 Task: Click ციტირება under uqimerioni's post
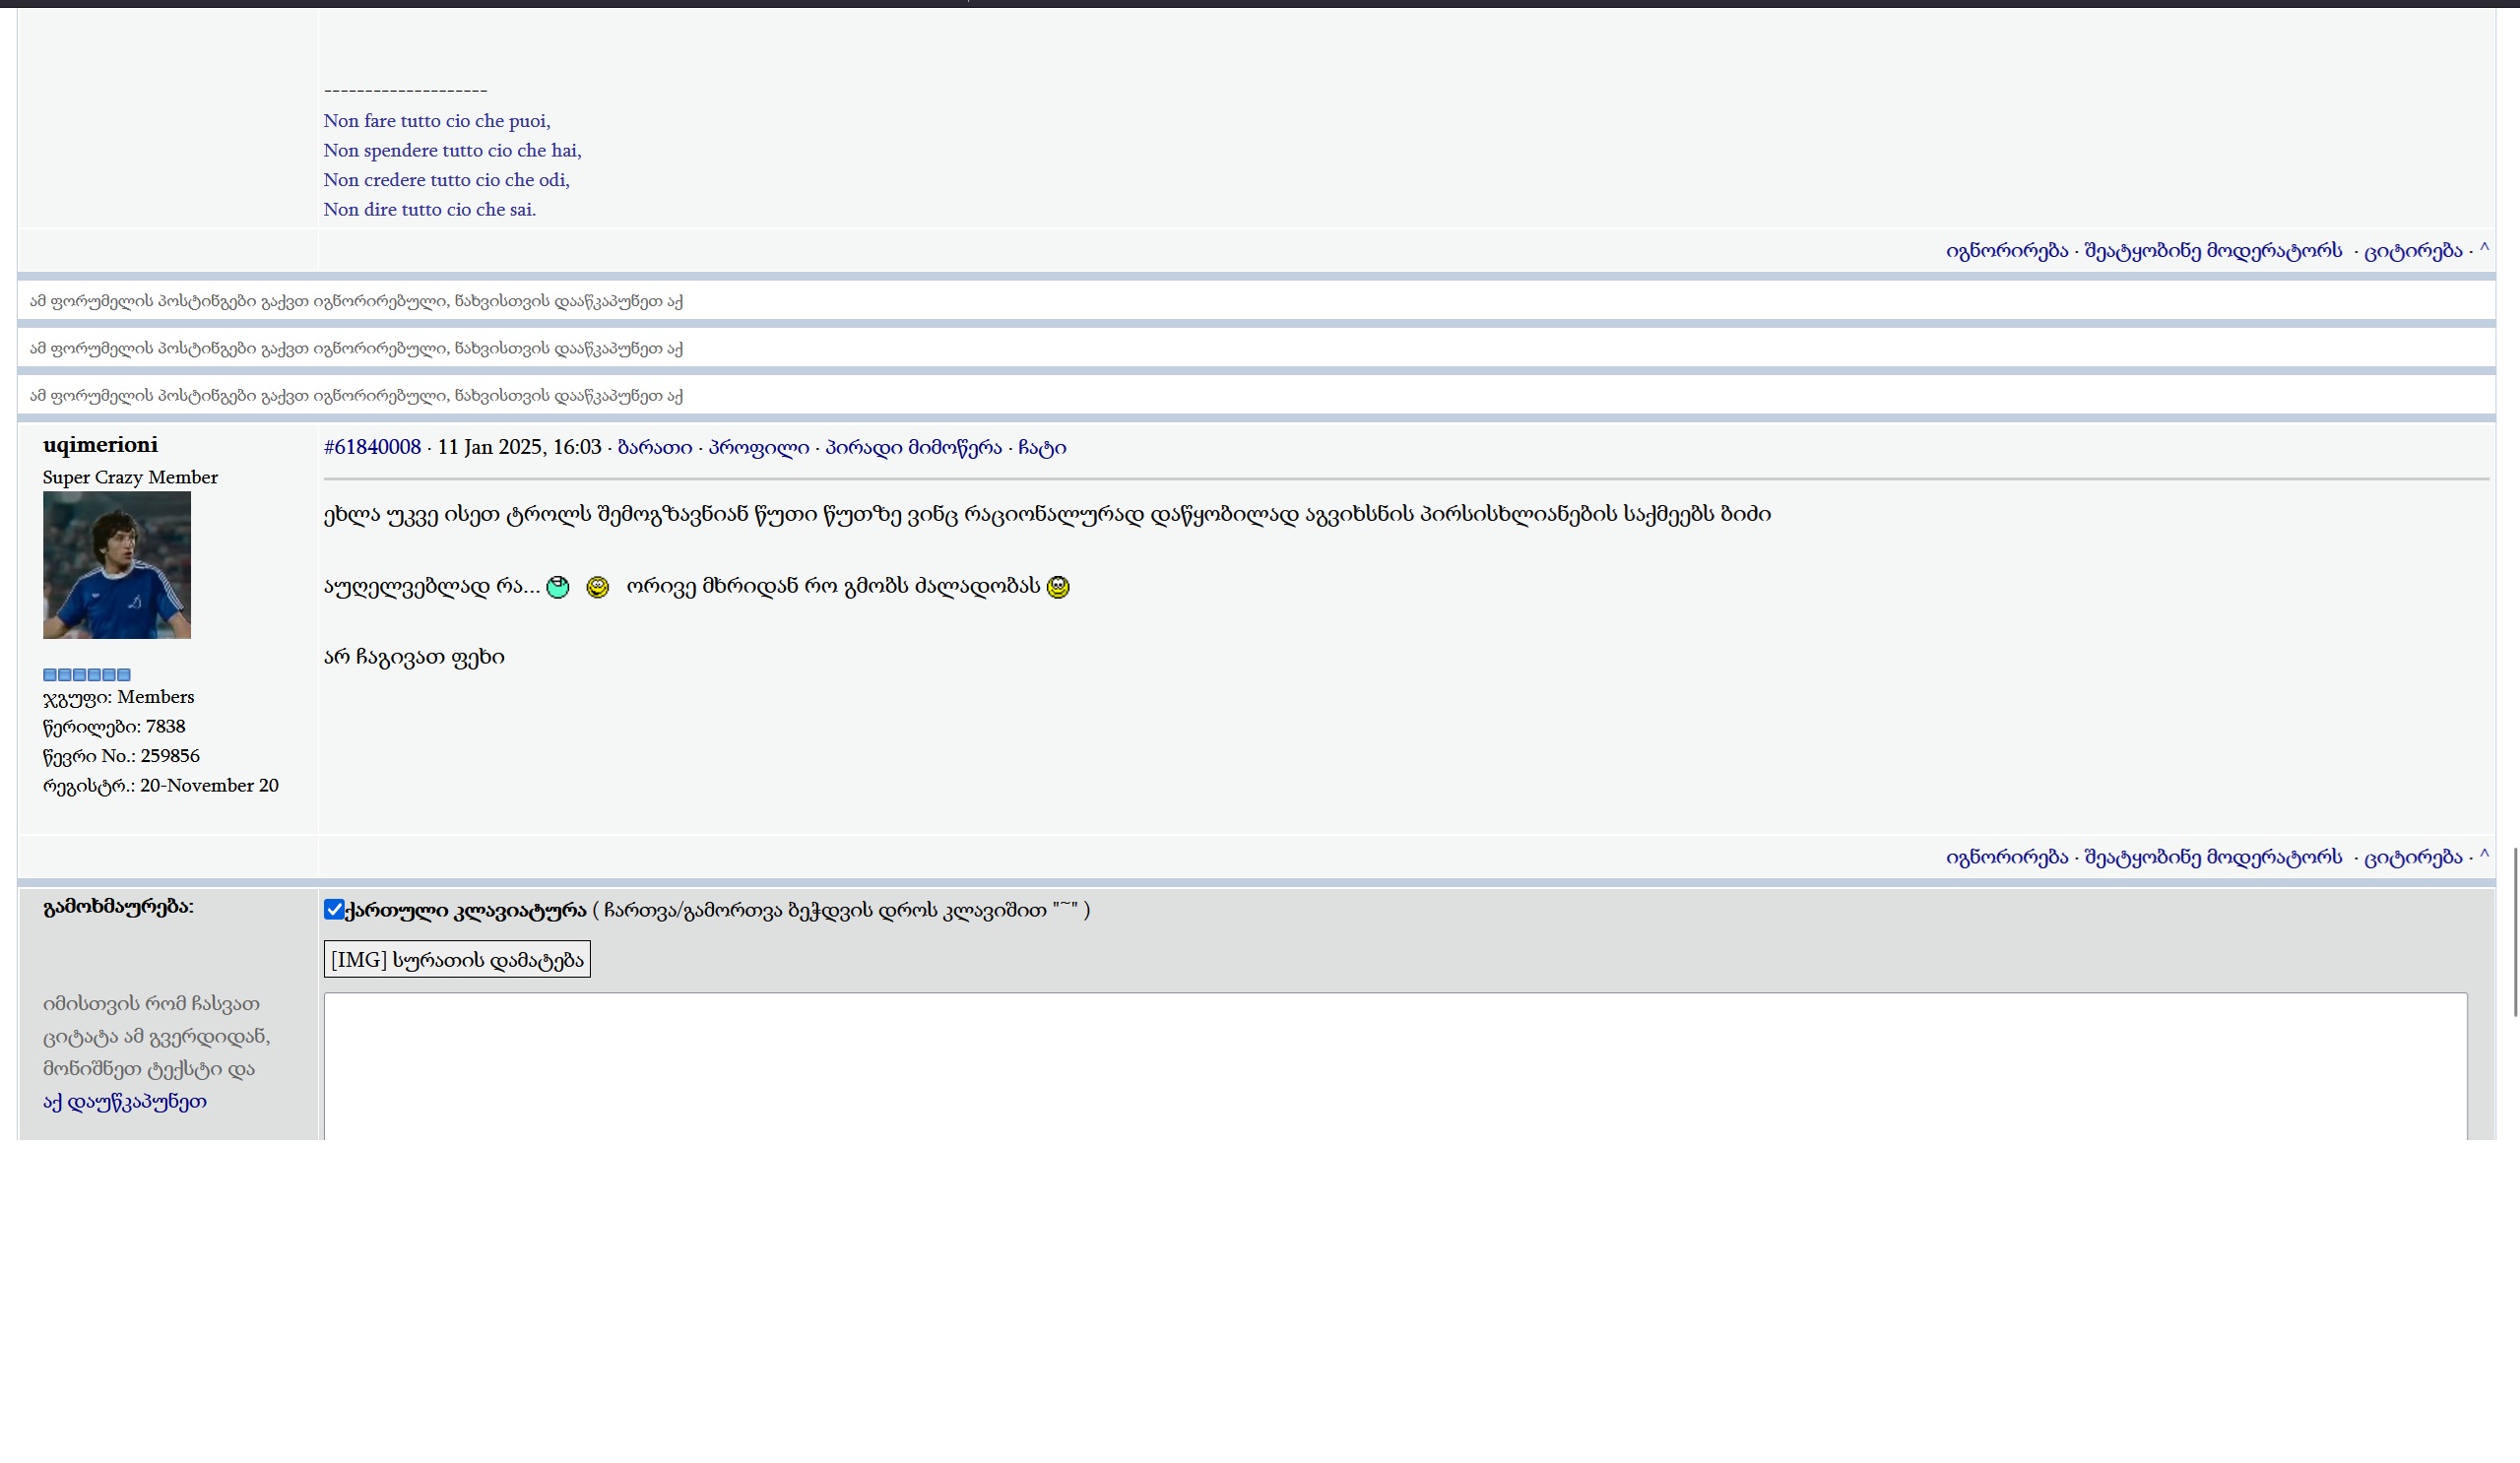click(x=2412, y=857)
